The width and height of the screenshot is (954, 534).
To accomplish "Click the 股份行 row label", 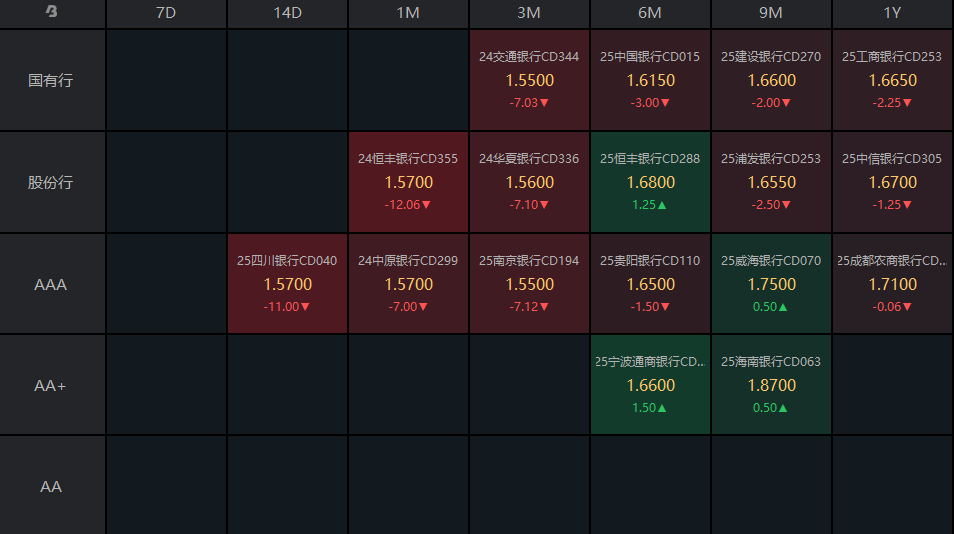I will coord(50,182).
